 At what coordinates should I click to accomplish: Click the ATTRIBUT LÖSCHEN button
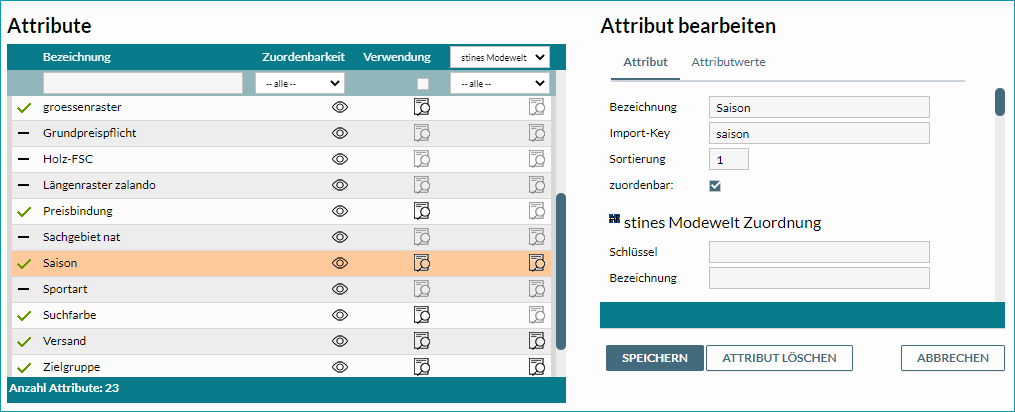pos(779,358)
